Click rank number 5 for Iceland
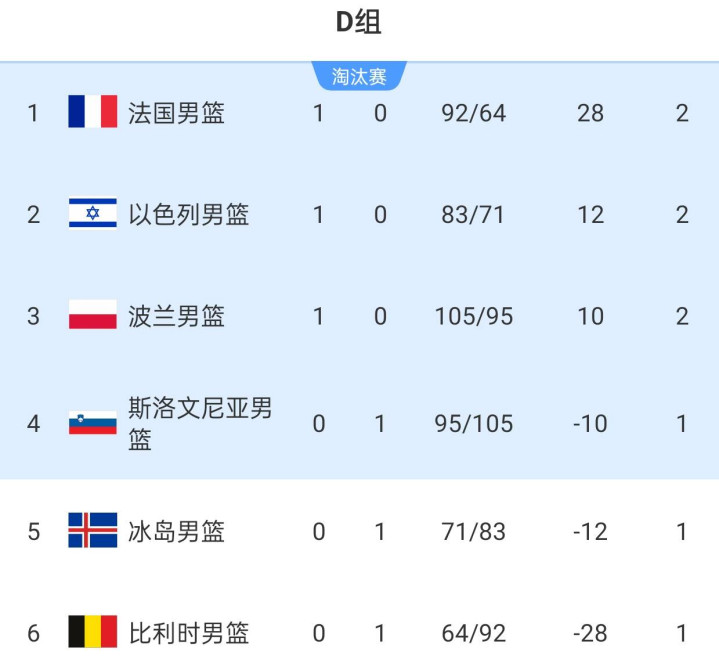This screenshot has height=670, width=719. pos(34,531)
